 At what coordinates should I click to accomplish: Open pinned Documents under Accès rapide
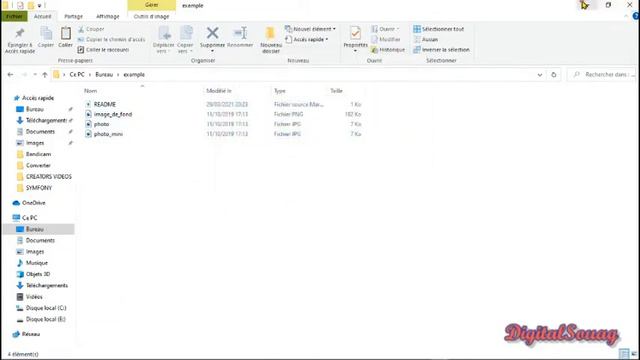pos(40,132)
